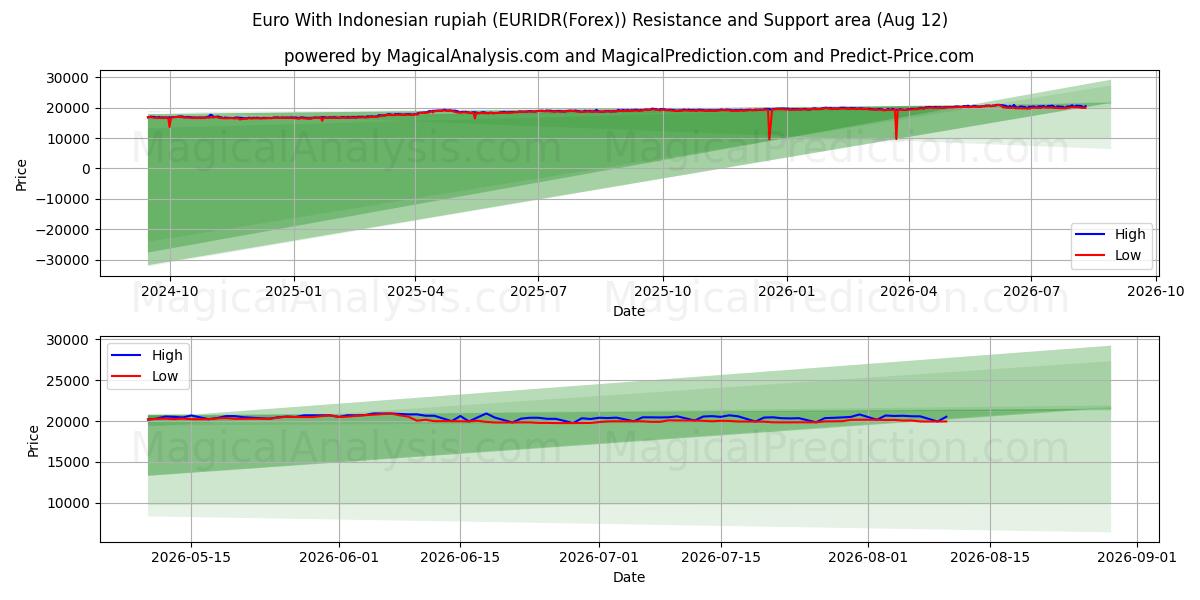Click the '2026-01' date tick label
The image size is (1200, 600).
pyautogui.click(x=786, y=292)
